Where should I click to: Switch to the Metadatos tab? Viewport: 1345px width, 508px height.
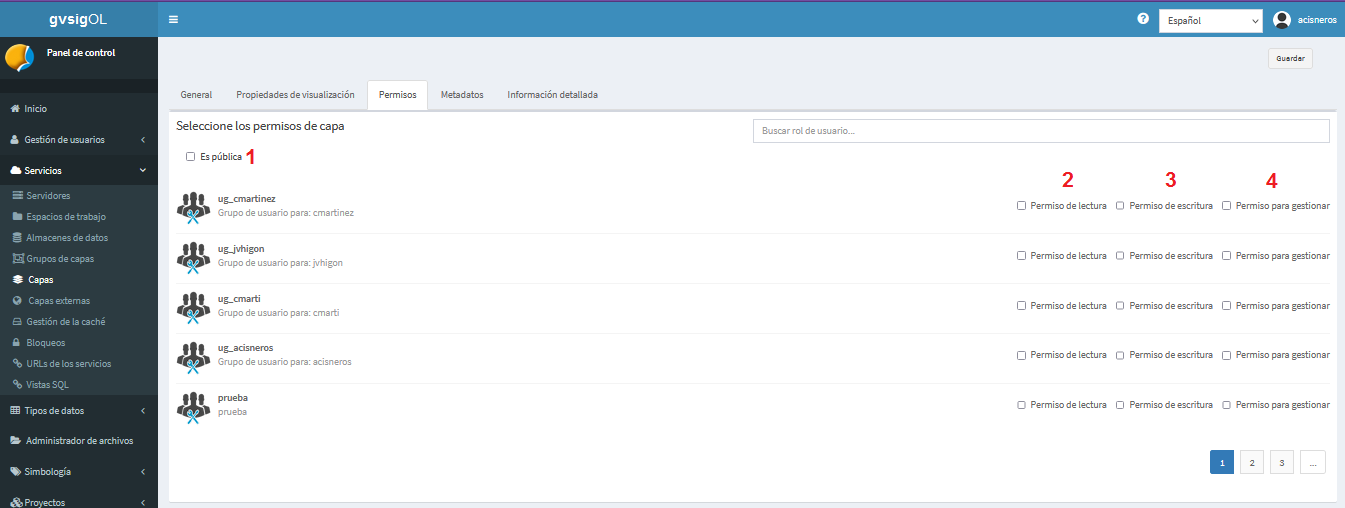coord(462,95)
